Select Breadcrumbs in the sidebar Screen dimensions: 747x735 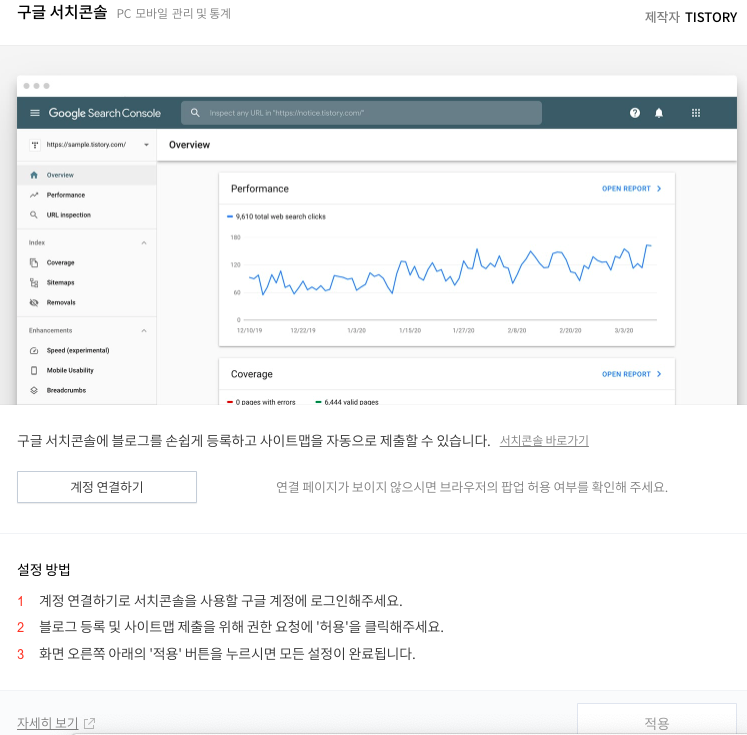click(x=86, y=391)
